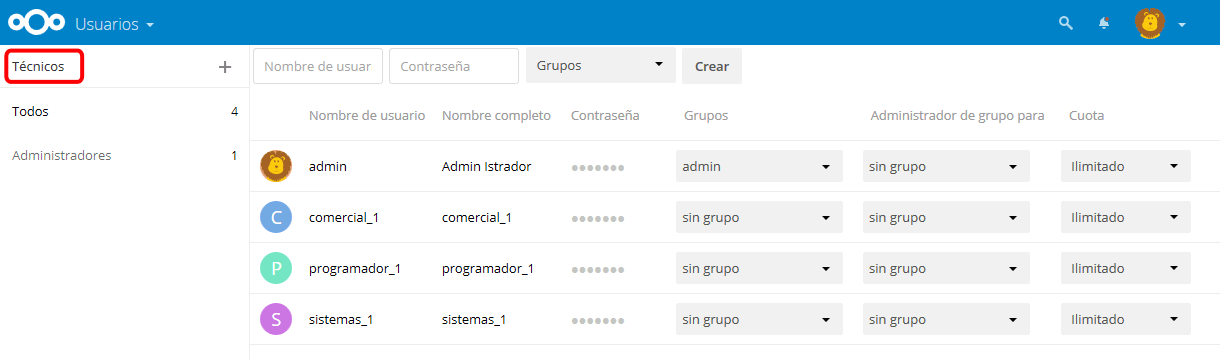Click the sistemas_1 avatar letter S
Screen dimensions: 1220x360
pos(276,319)
